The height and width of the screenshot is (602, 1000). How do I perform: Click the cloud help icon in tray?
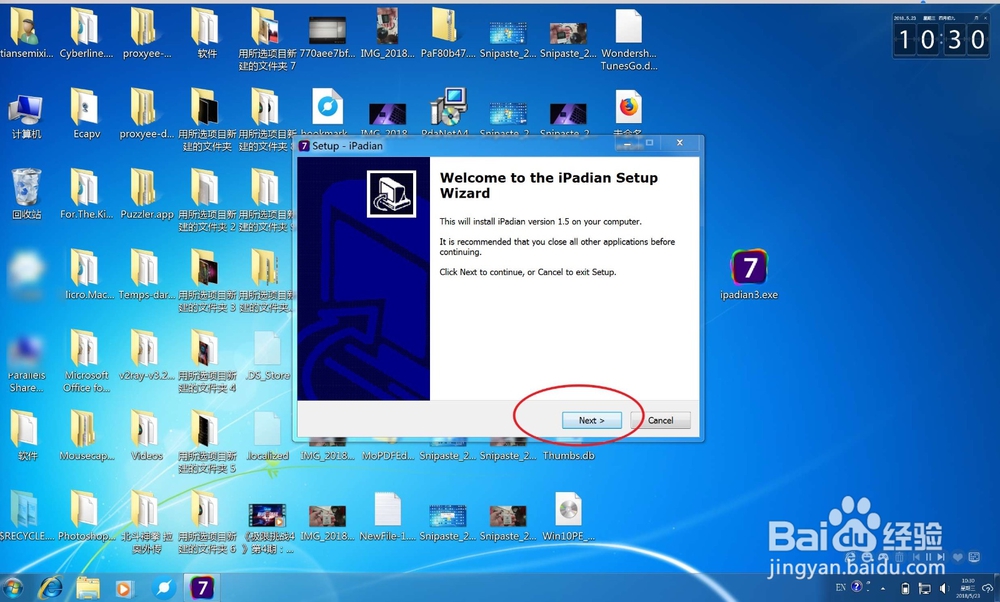(x=989, y=587)
